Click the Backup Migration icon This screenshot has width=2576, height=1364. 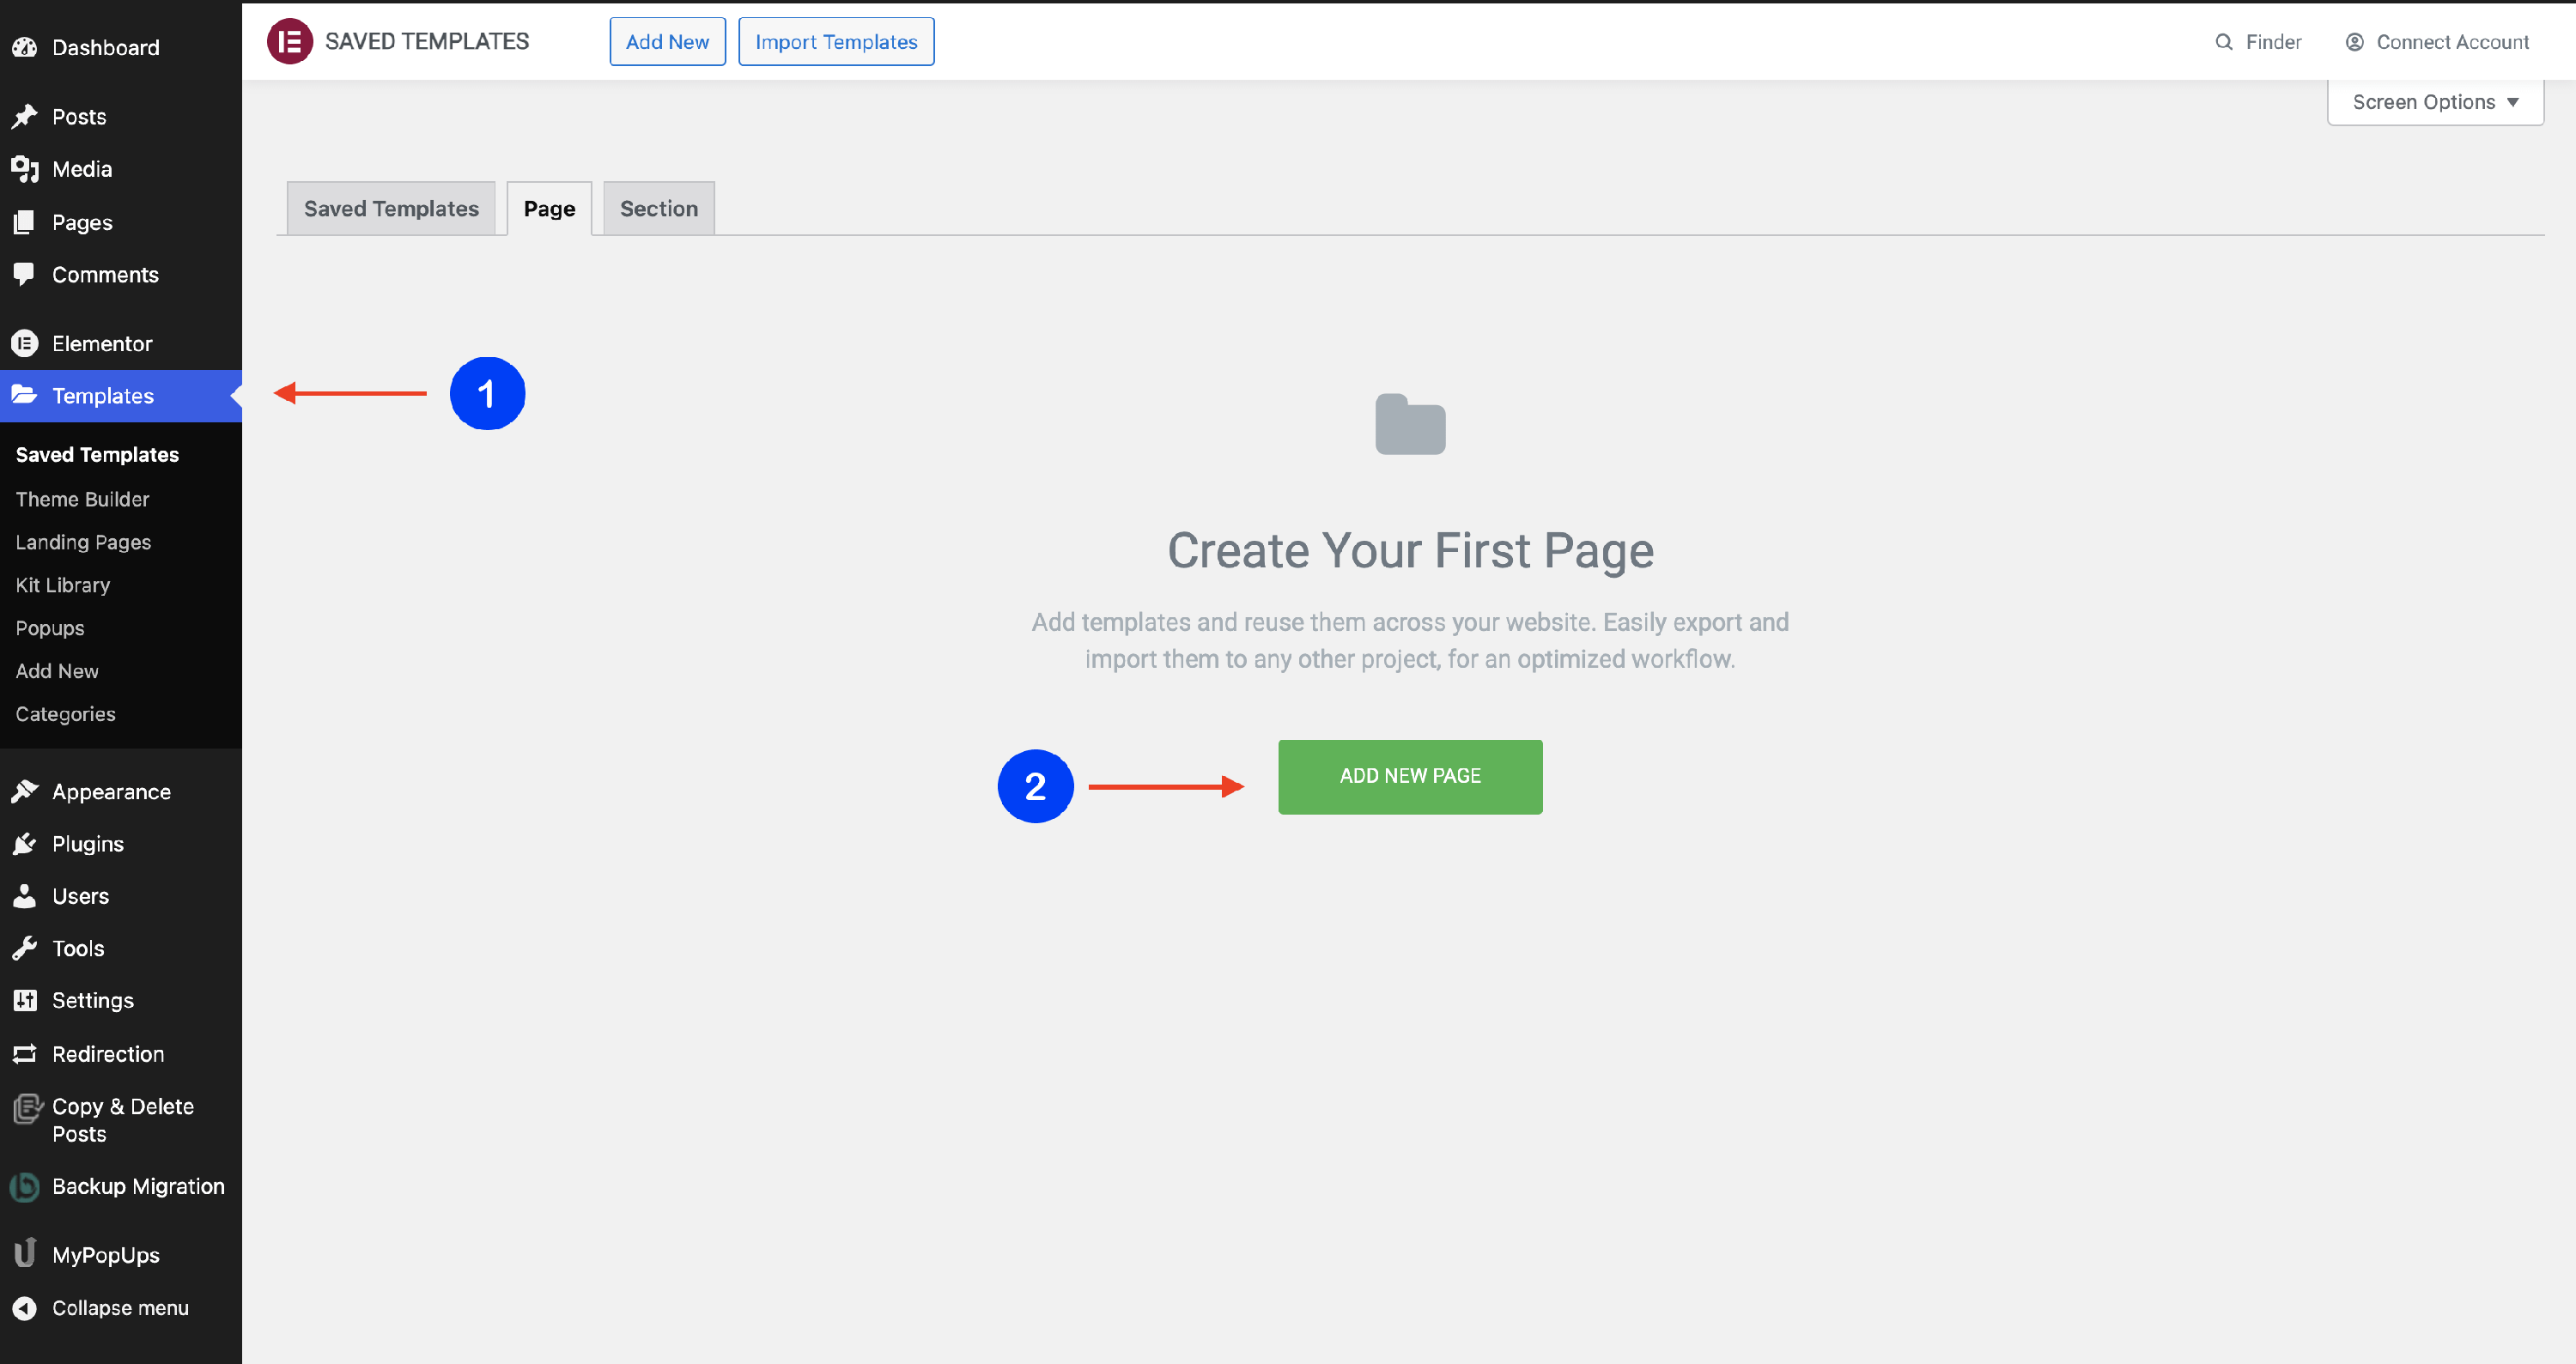[x=25, y=1187]
